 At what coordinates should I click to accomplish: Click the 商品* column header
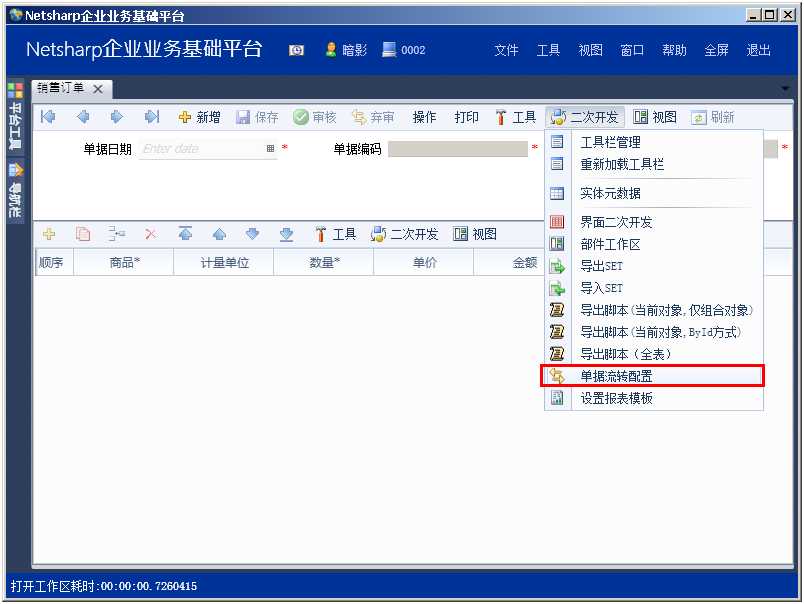pyautogui.click(x=124, y=263)
